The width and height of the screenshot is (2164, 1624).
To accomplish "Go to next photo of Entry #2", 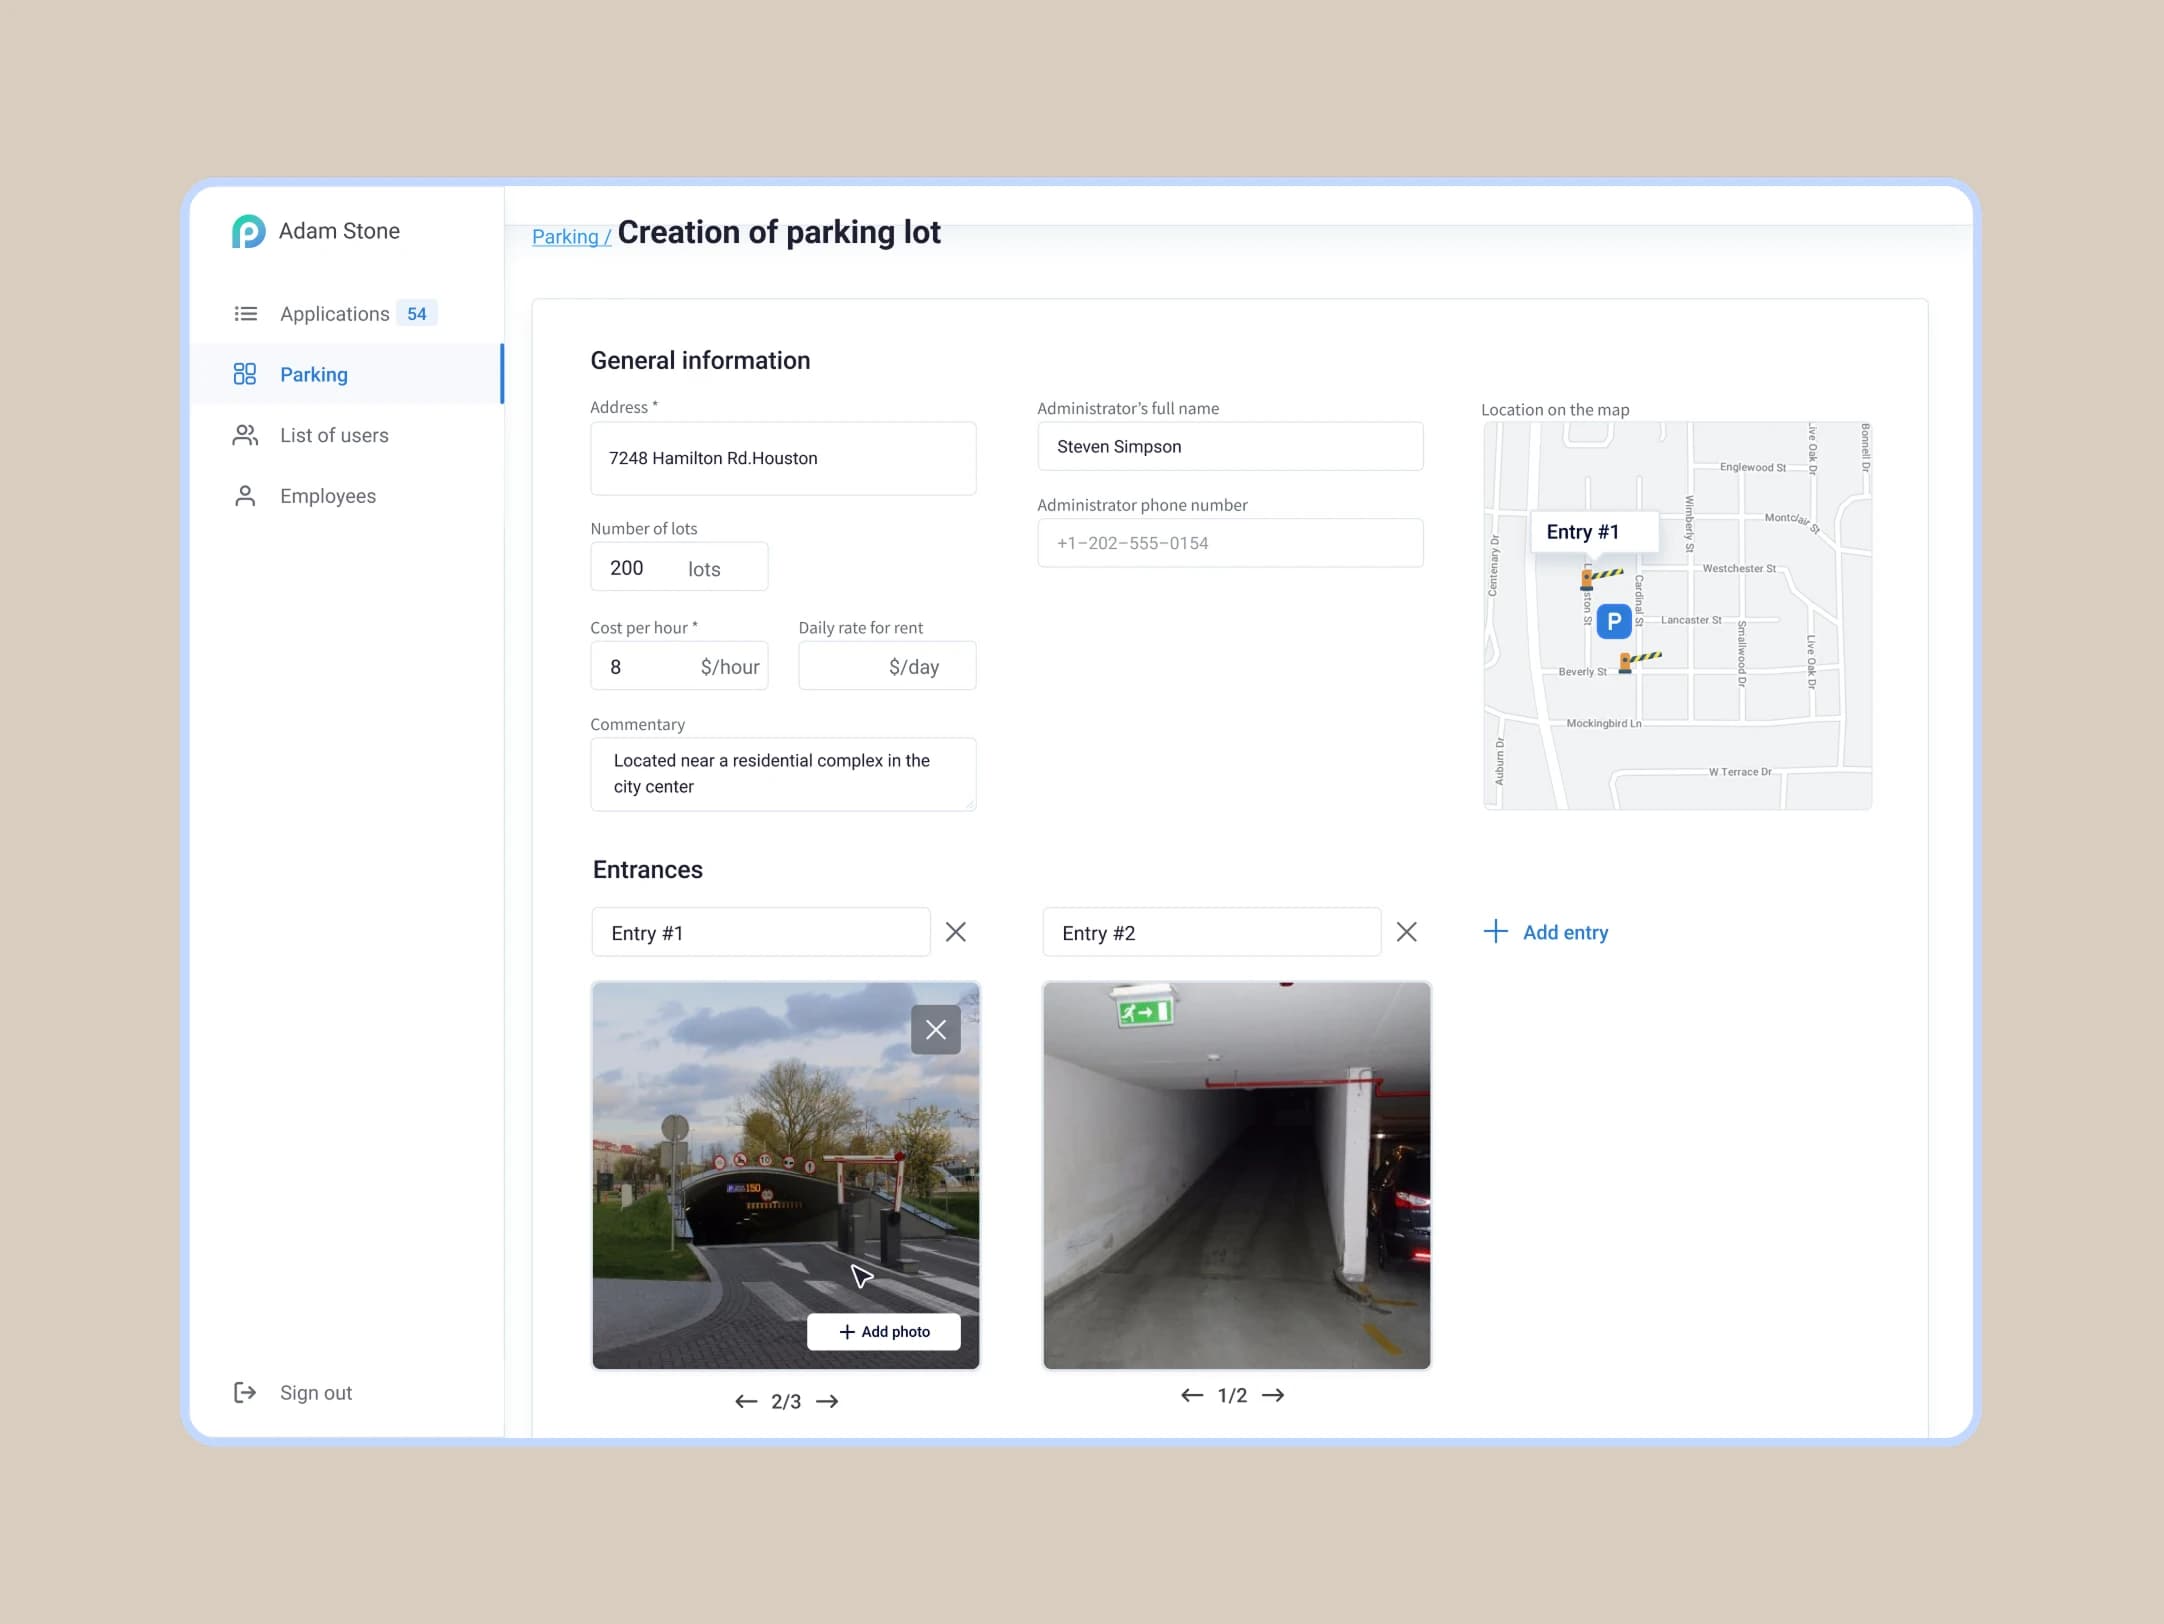I will click(x=1273, y=1395).
